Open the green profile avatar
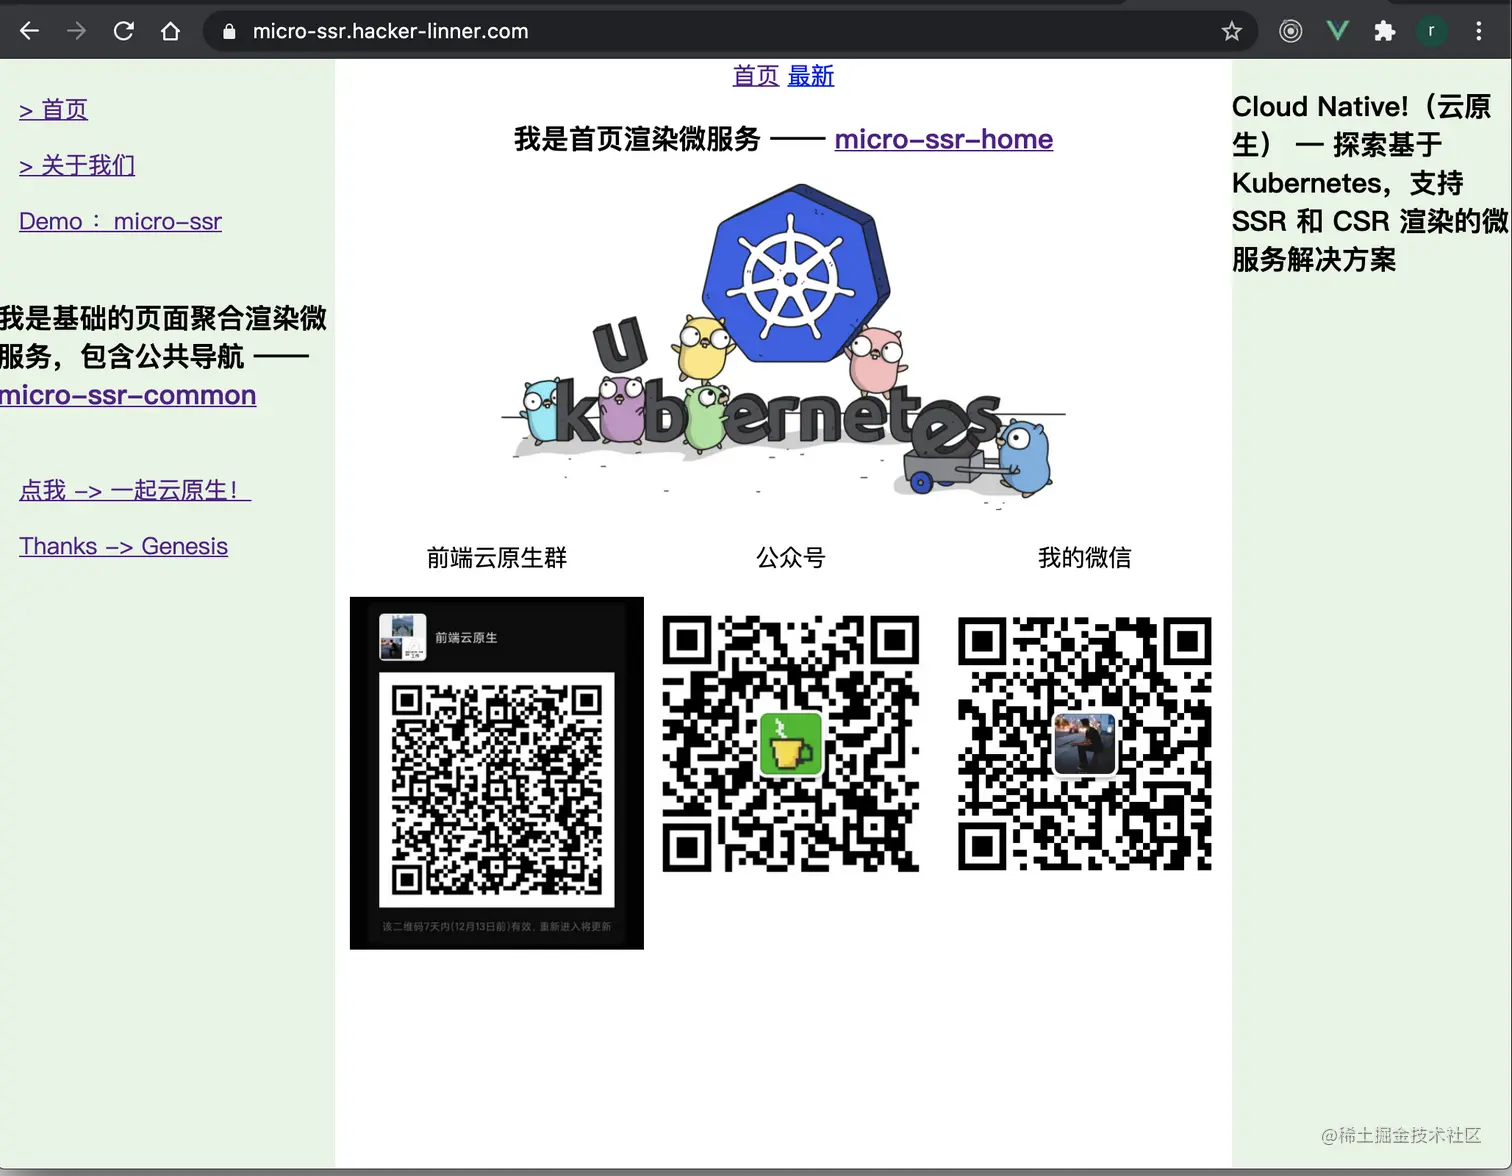This screenshot has height=1176, width=1512. [x=1431, y=31]
